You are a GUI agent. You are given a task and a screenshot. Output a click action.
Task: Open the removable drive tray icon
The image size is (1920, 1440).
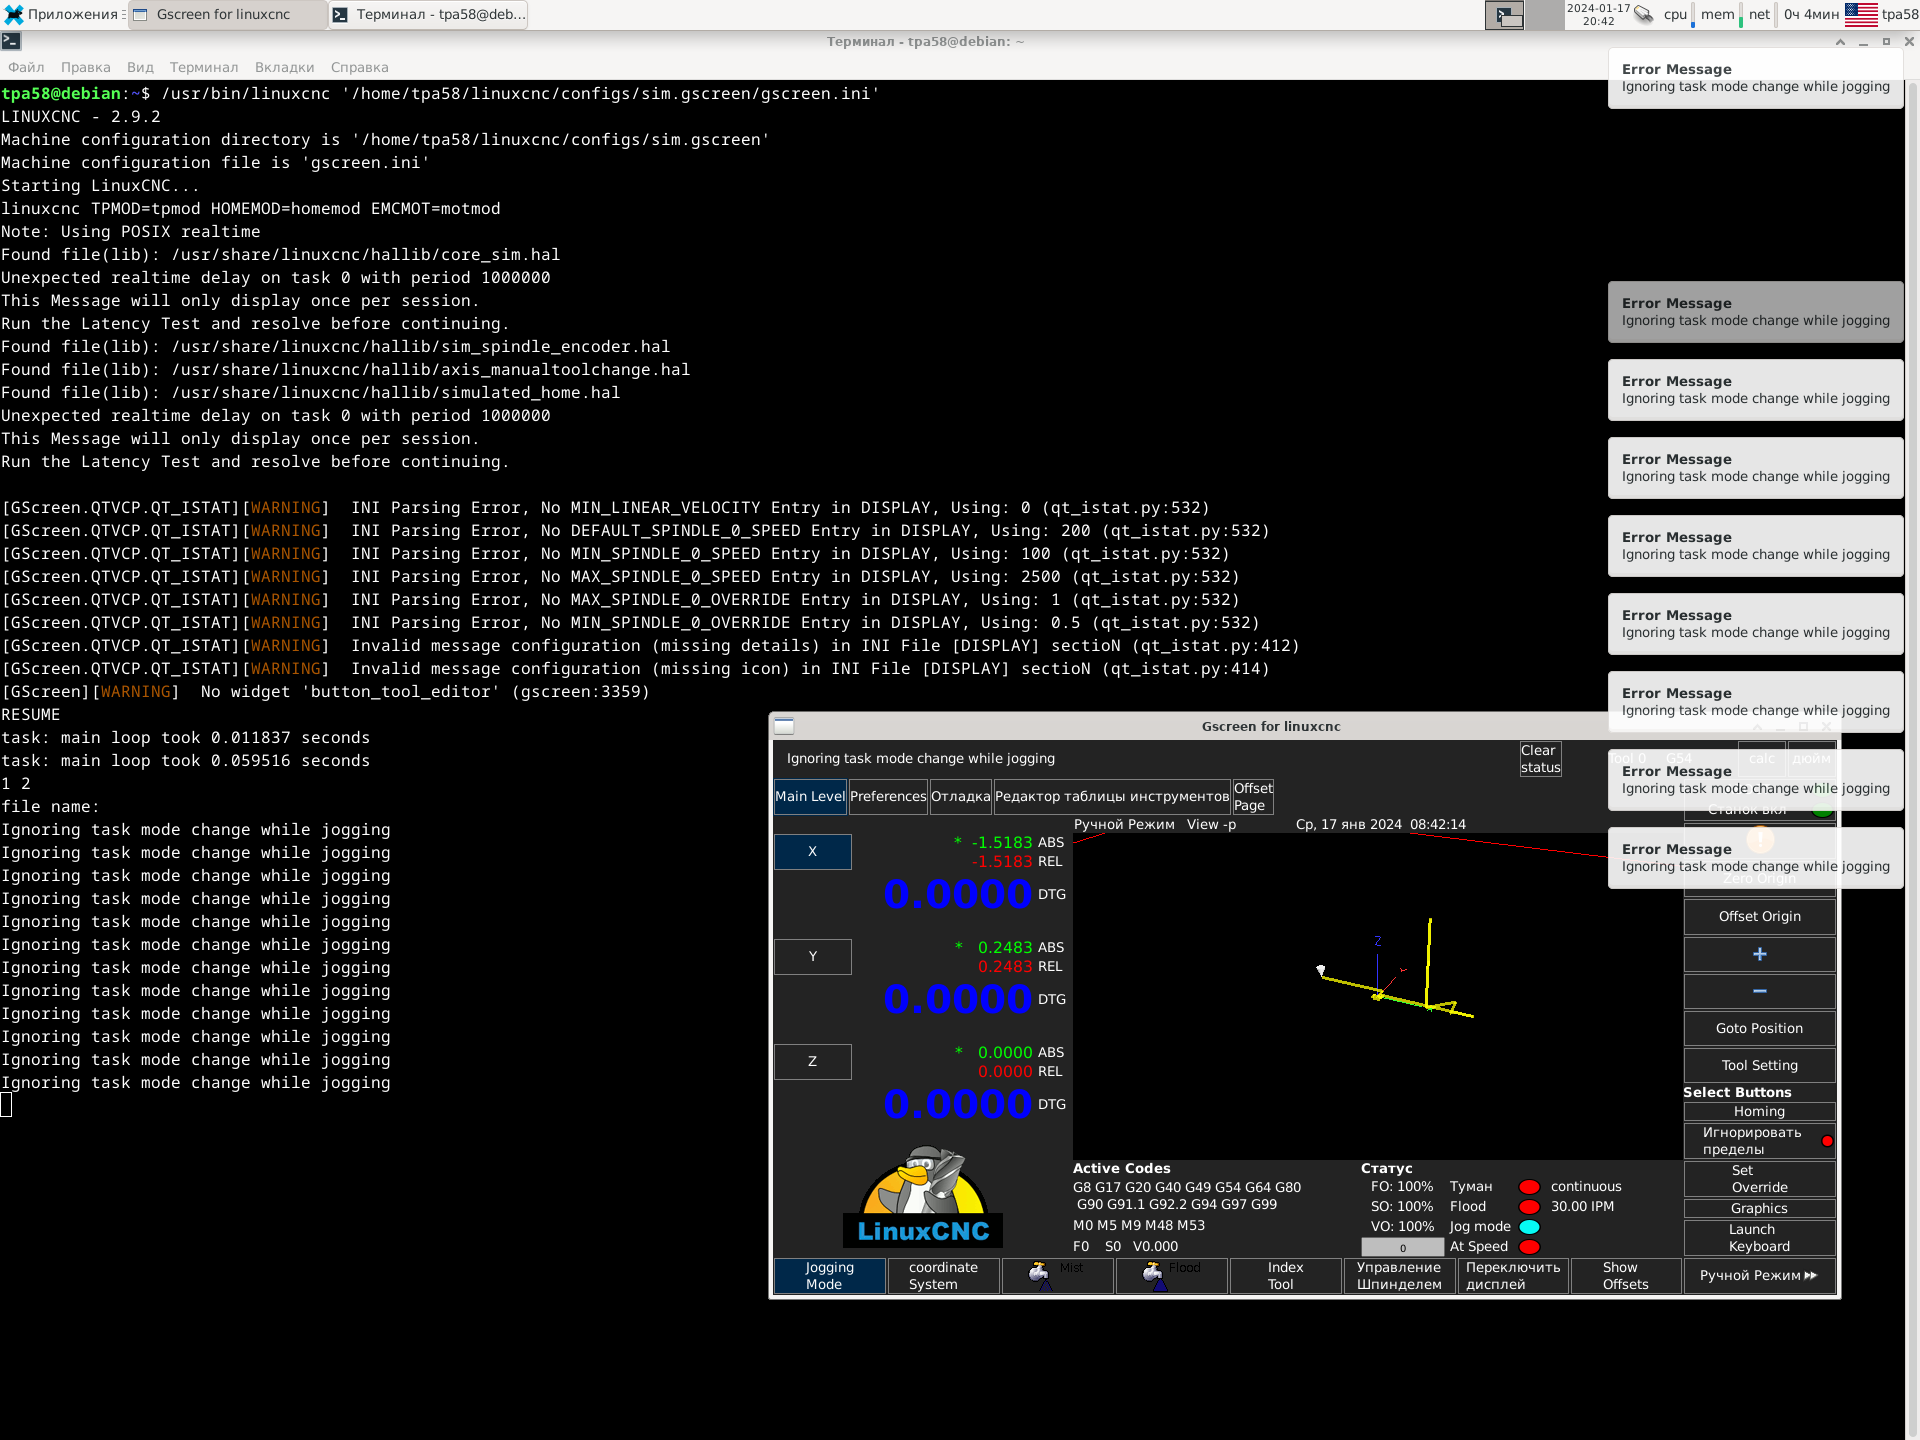tap(1643, 14)
